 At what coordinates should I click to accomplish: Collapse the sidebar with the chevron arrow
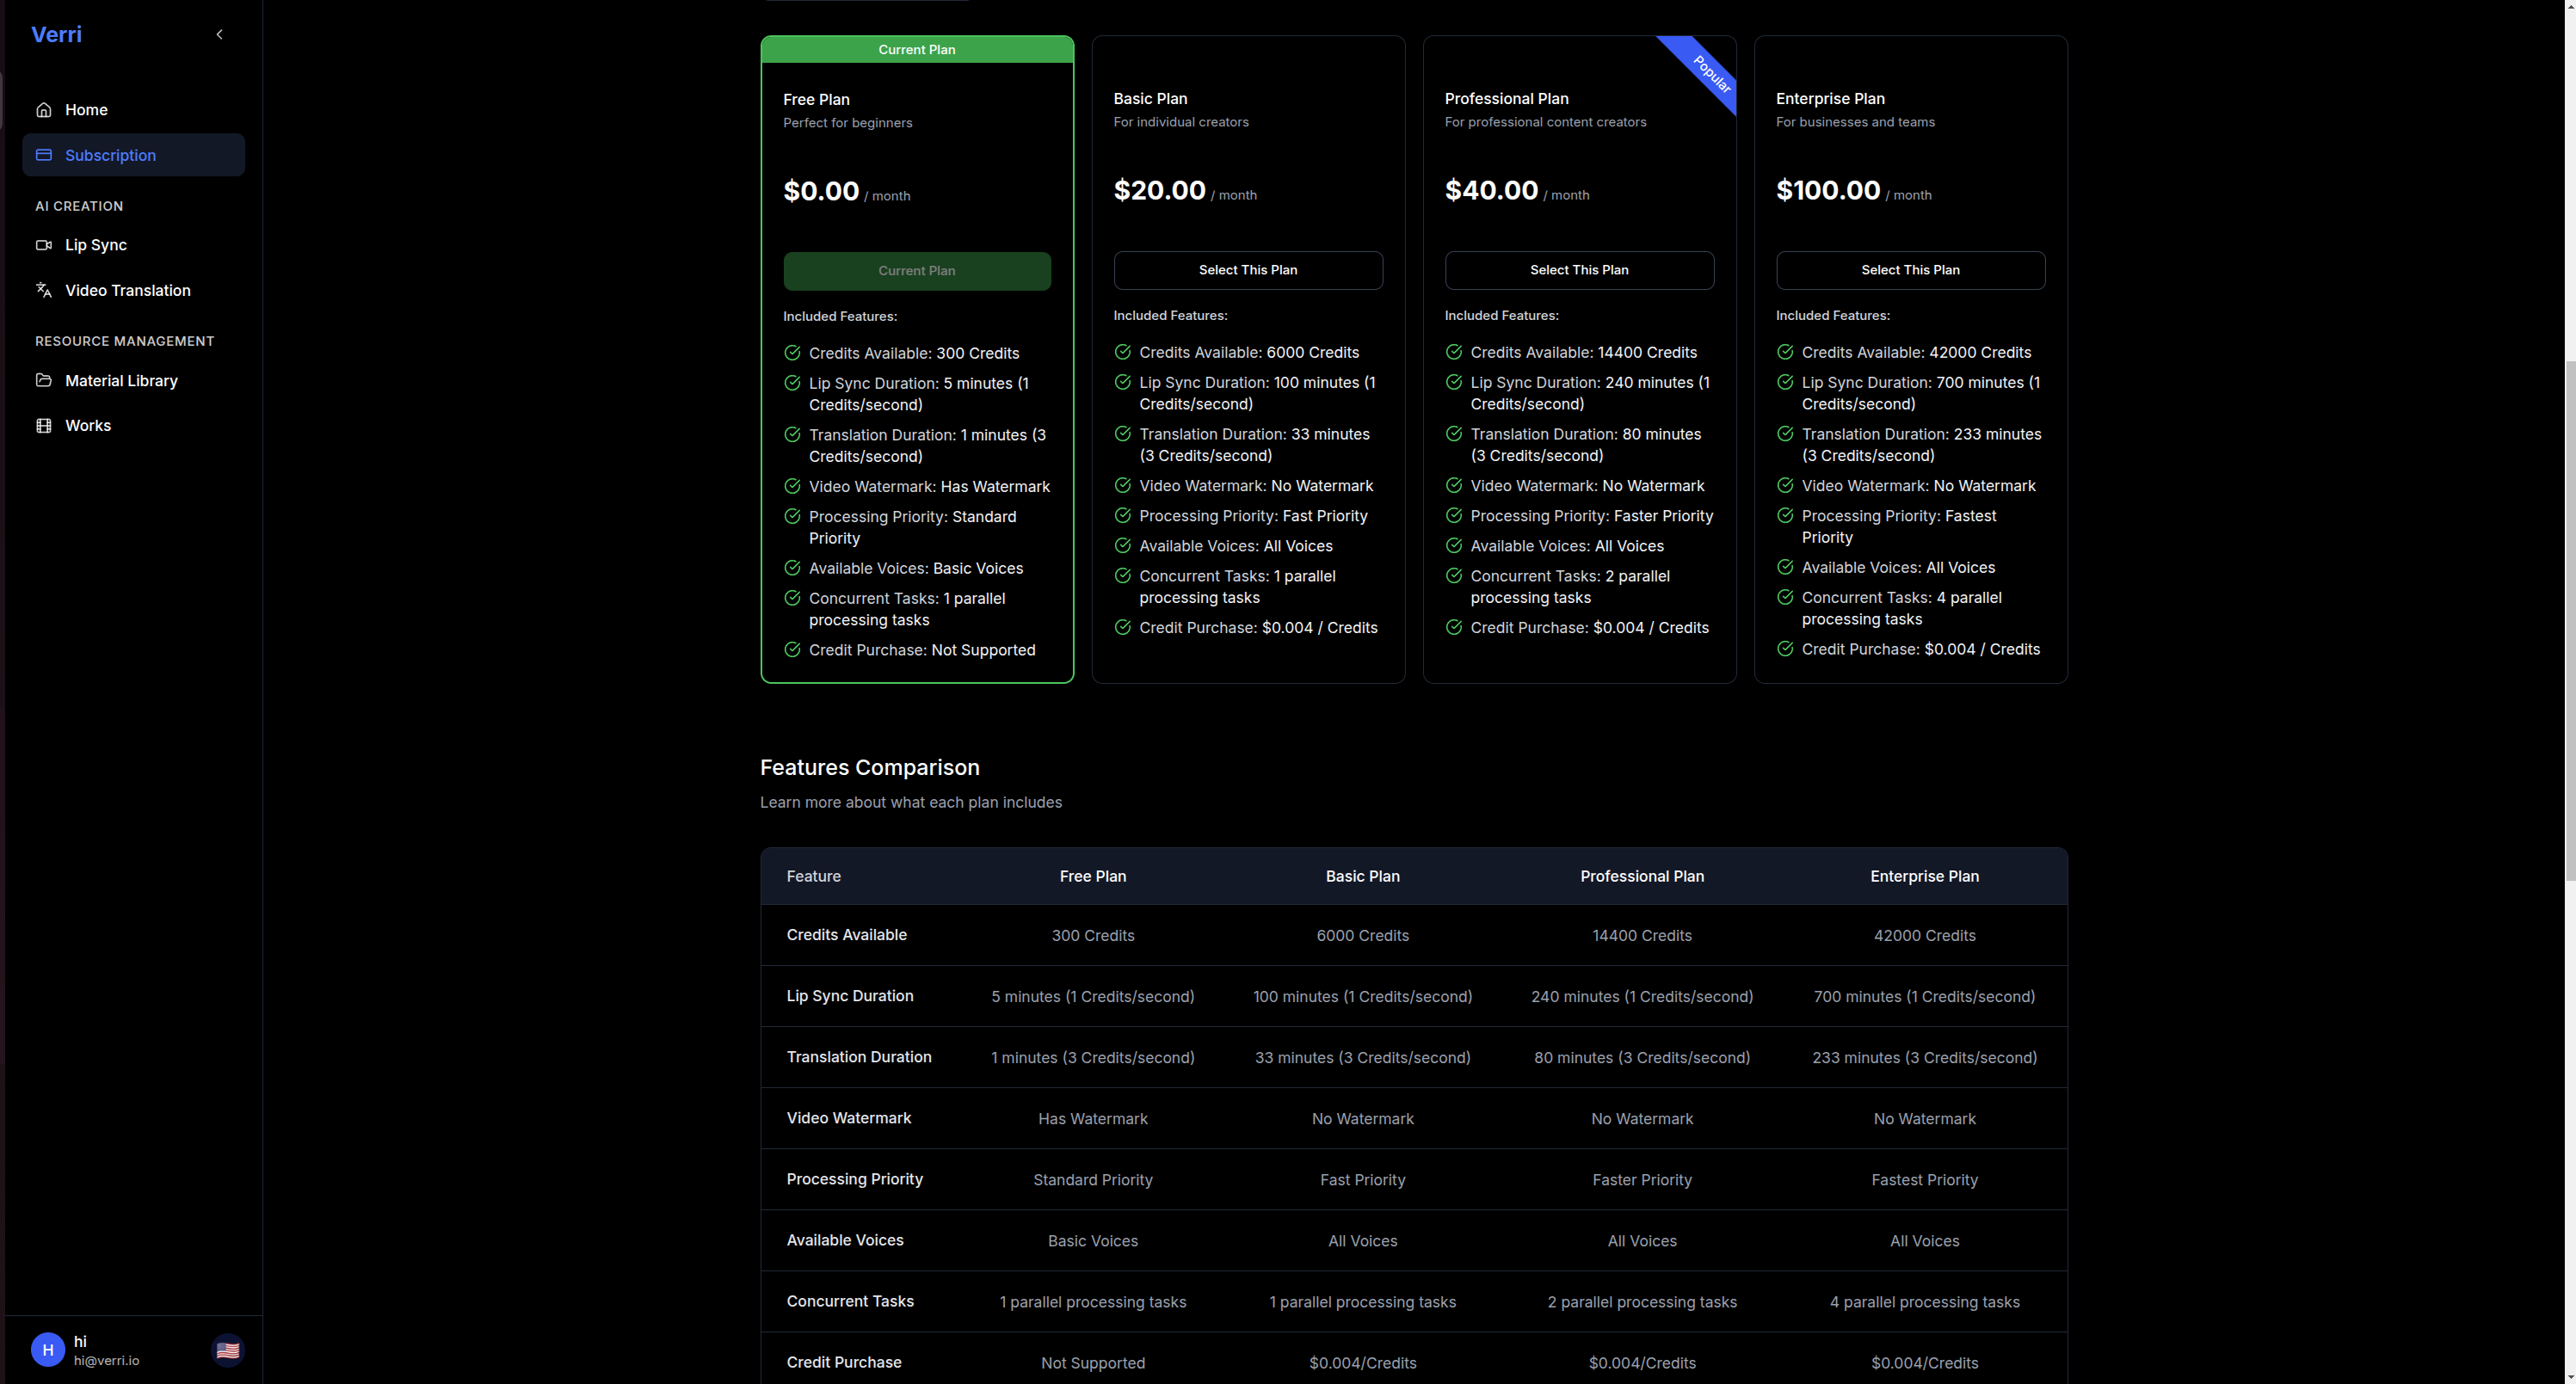220,34
